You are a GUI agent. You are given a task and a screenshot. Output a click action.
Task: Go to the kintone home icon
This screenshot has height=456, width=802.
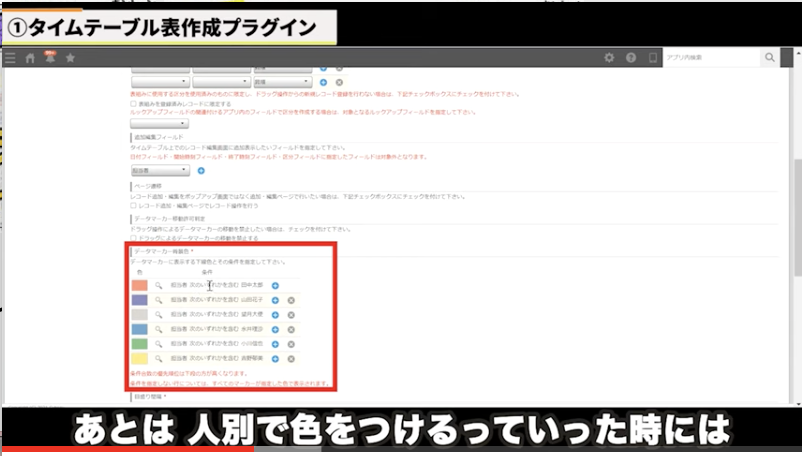tap(30, 58)
